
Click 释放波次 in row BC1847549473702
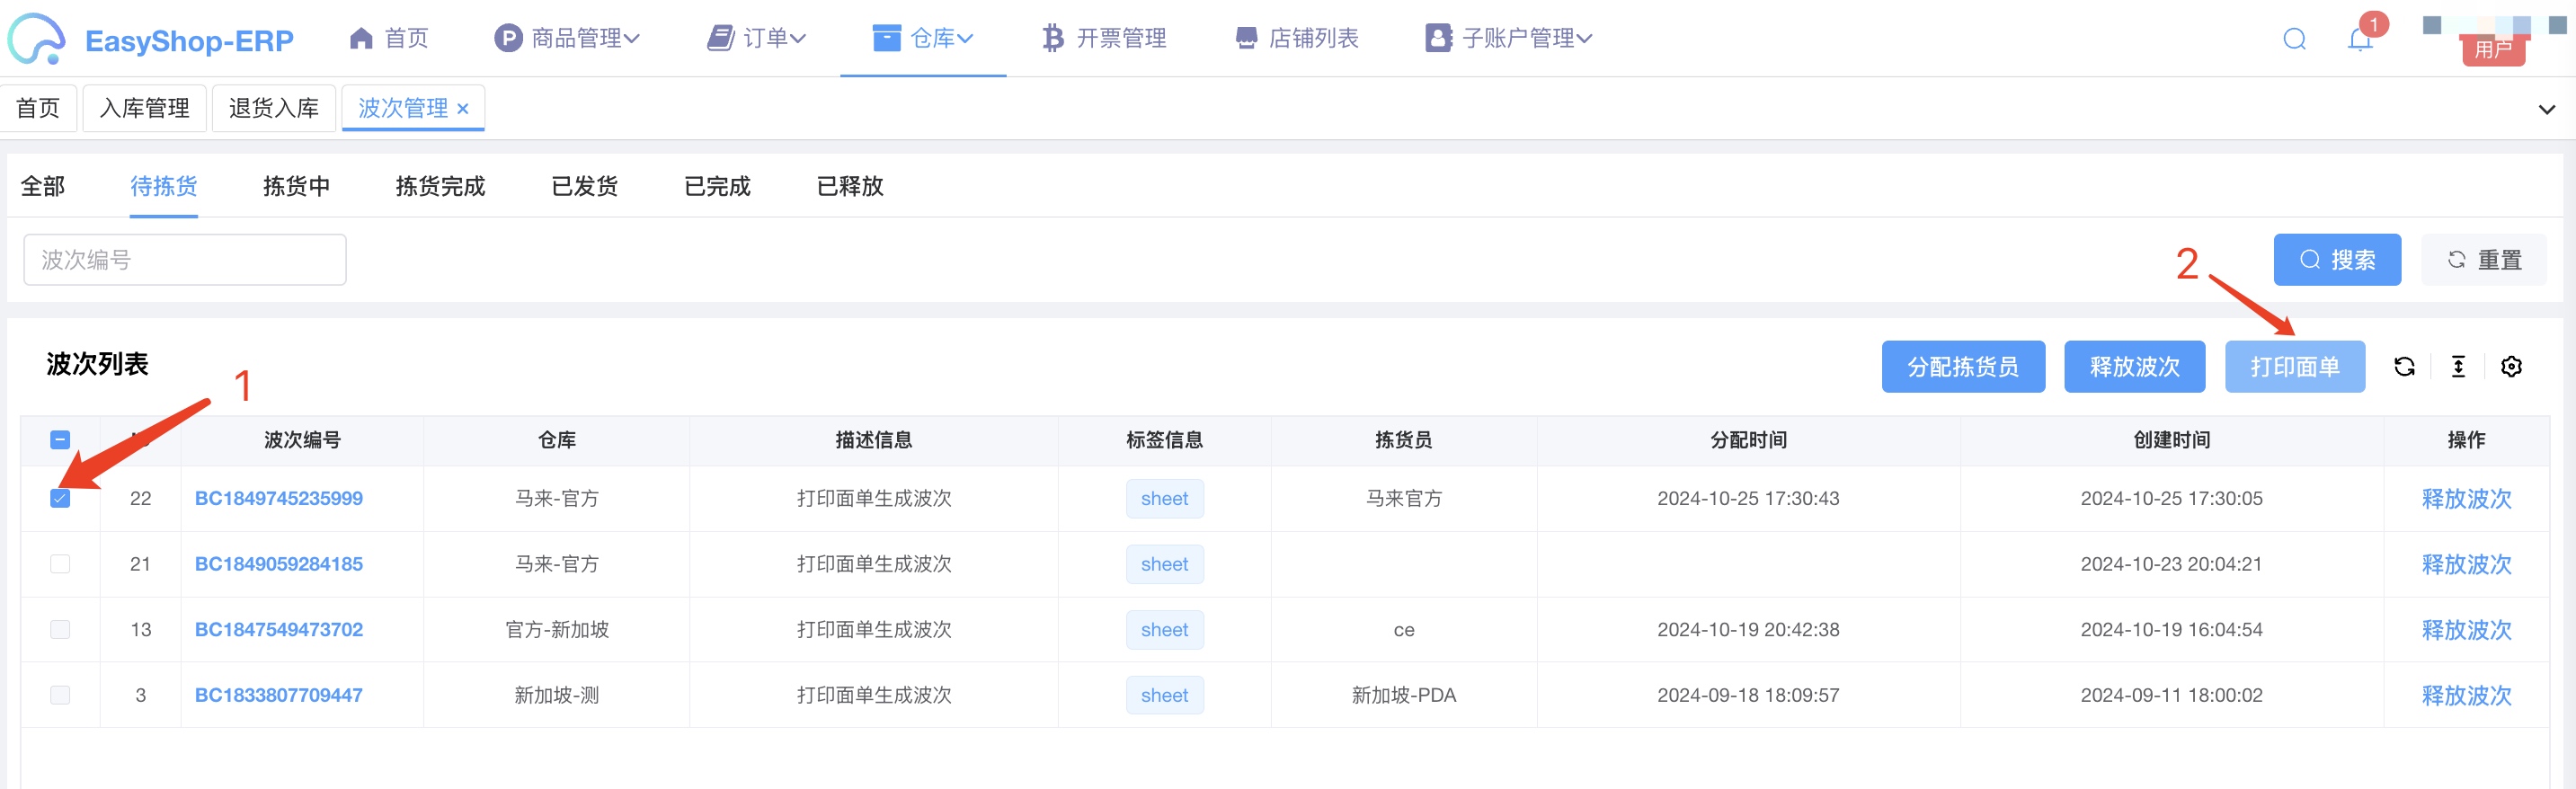[2466, 629]
